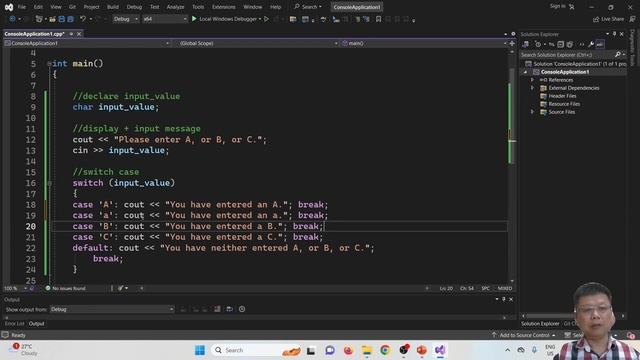The width and height of the screenshot is (640, 360).
Task: Click Collapse All icon in Solution Explorer
Action: coord(561,44)
